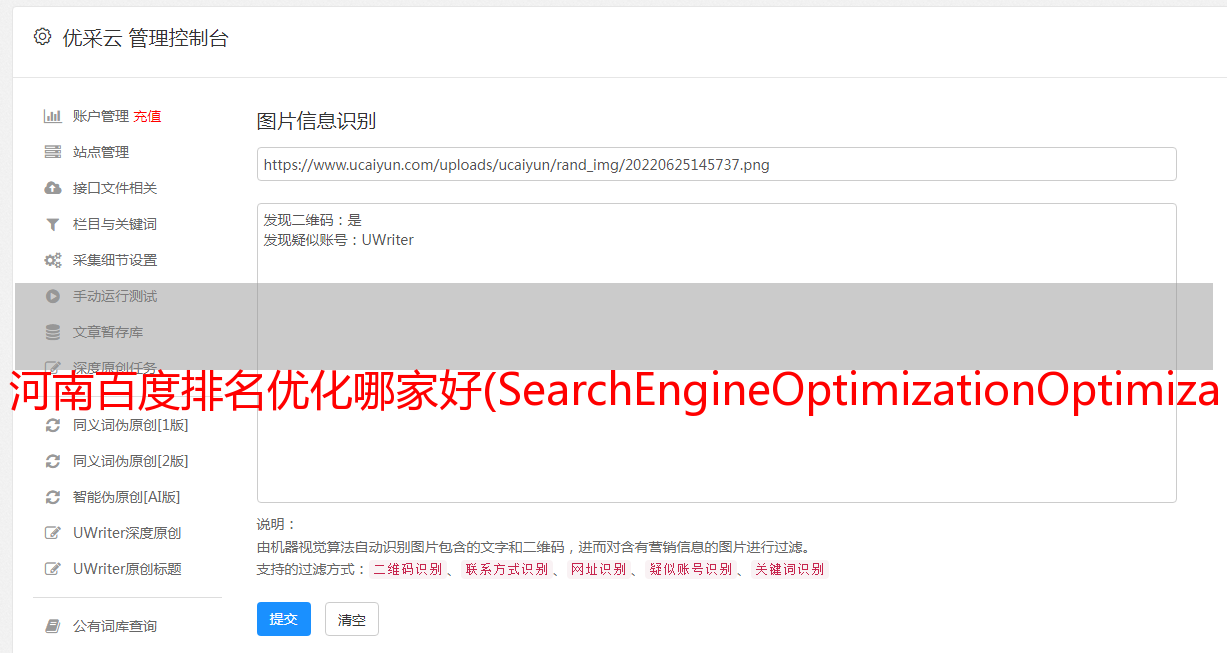Screen dimensions: 1227x653
Task: Open the 站点管理 menu item
Action: (x=101, y=152)
